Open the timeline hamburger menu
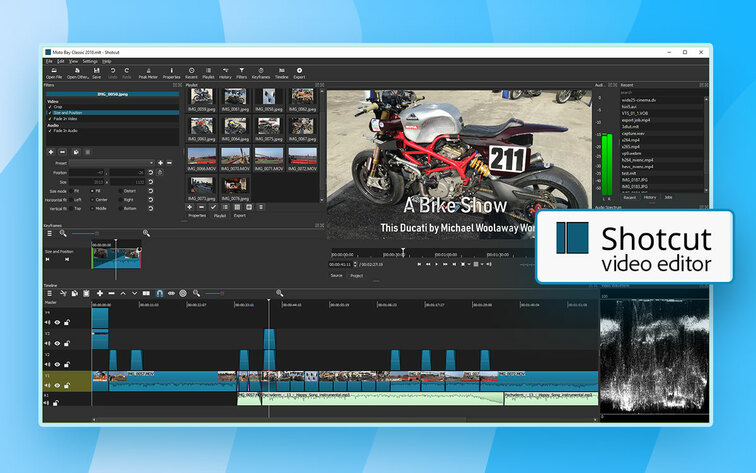Viewport: 756px width, 473px height. click(x=49, y=293)
